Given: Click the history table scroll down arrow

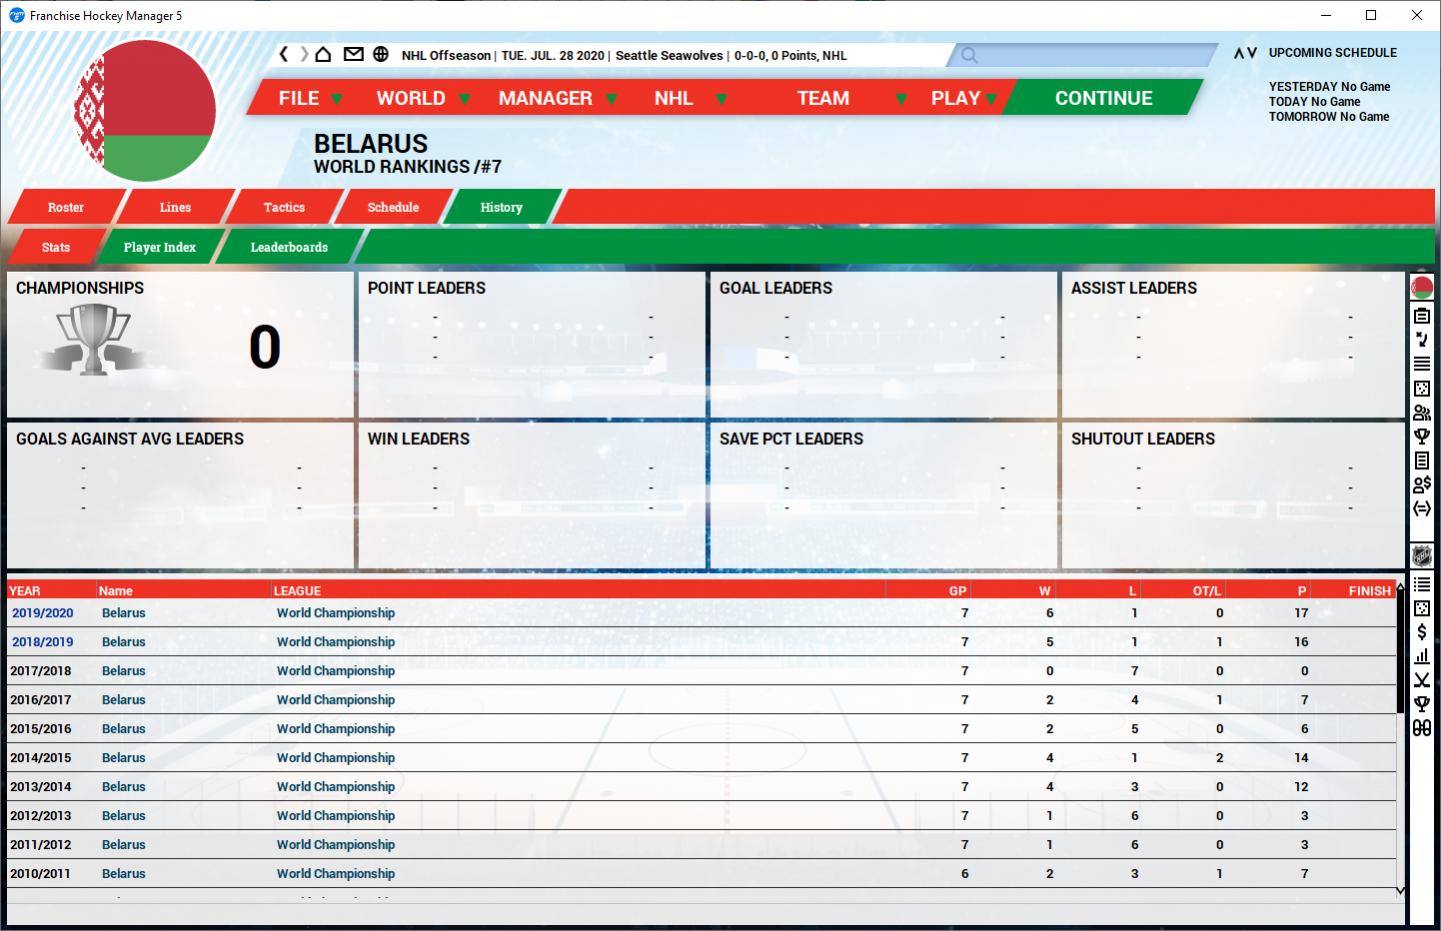Looking at the screenshot, I should [x=1400, y=890].
